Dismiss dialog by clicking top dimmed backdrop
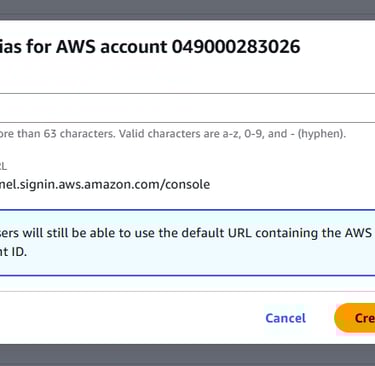The image size is (375, 366). coord(187,10)
